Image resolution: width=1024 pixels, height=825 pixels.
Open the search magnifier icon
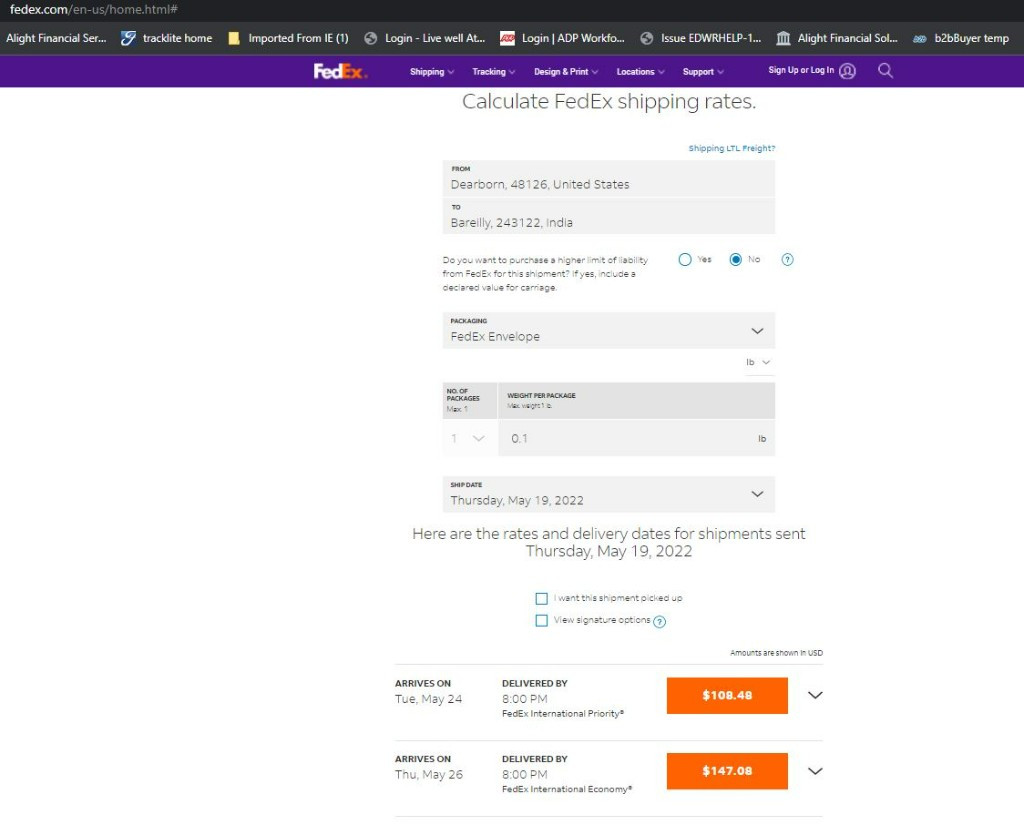pos(885,71)
